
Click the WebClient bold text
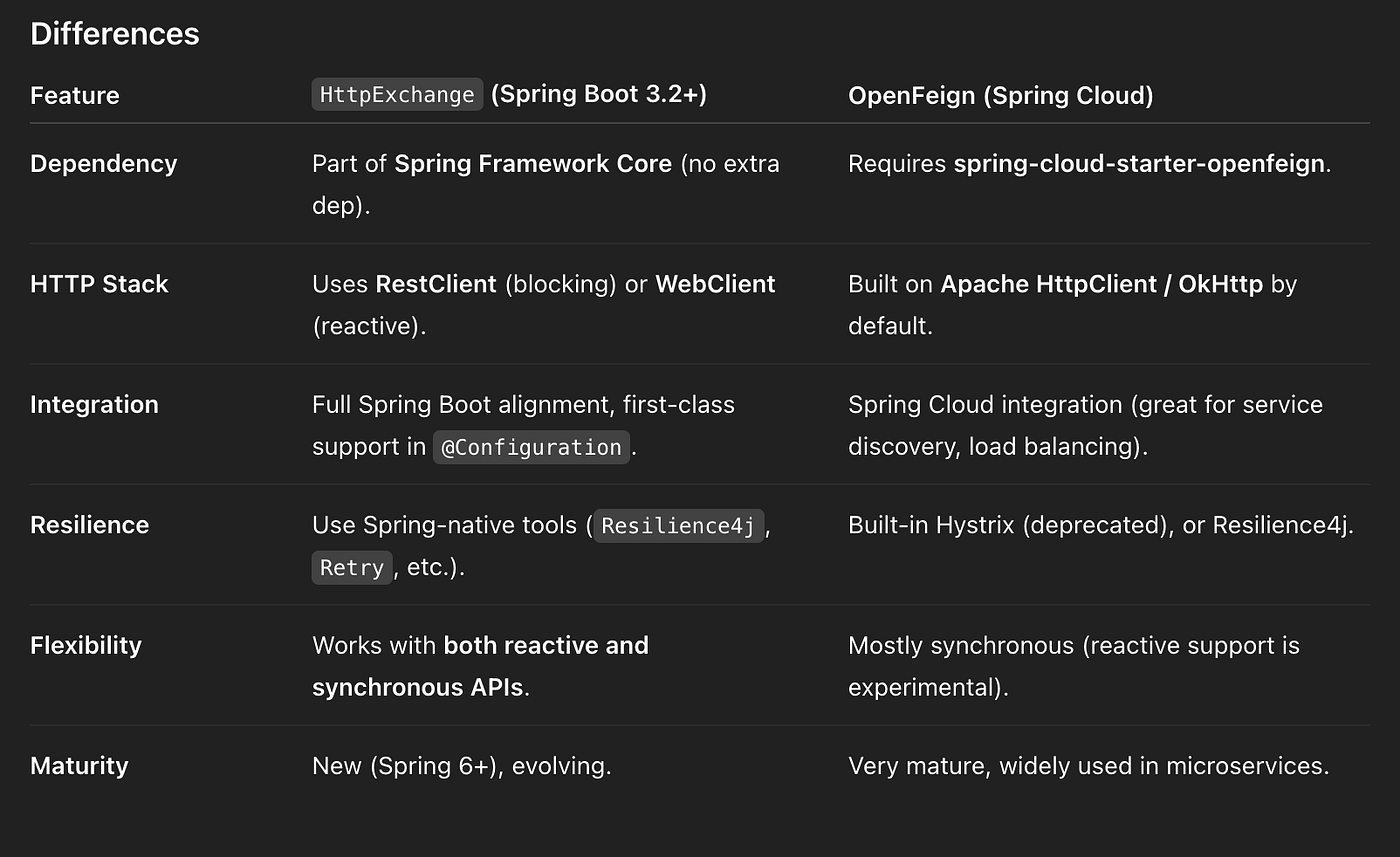click(715, 284)
